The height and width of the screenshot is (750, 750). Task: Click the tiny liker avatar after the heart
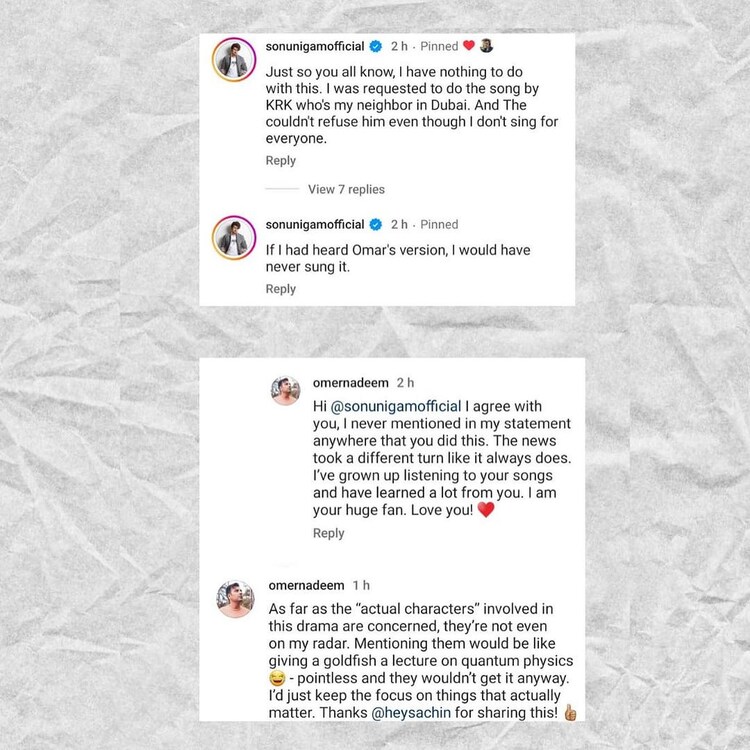point(486,46)
